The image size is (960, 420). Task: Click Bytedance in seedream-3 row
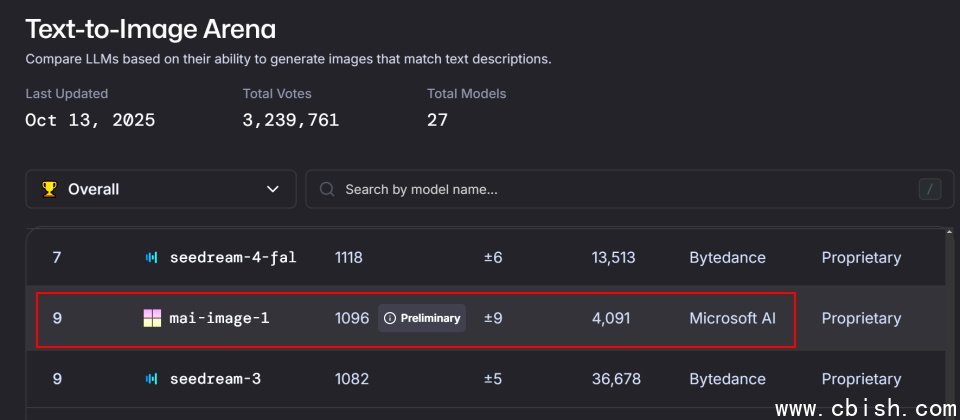pos(727,380)
